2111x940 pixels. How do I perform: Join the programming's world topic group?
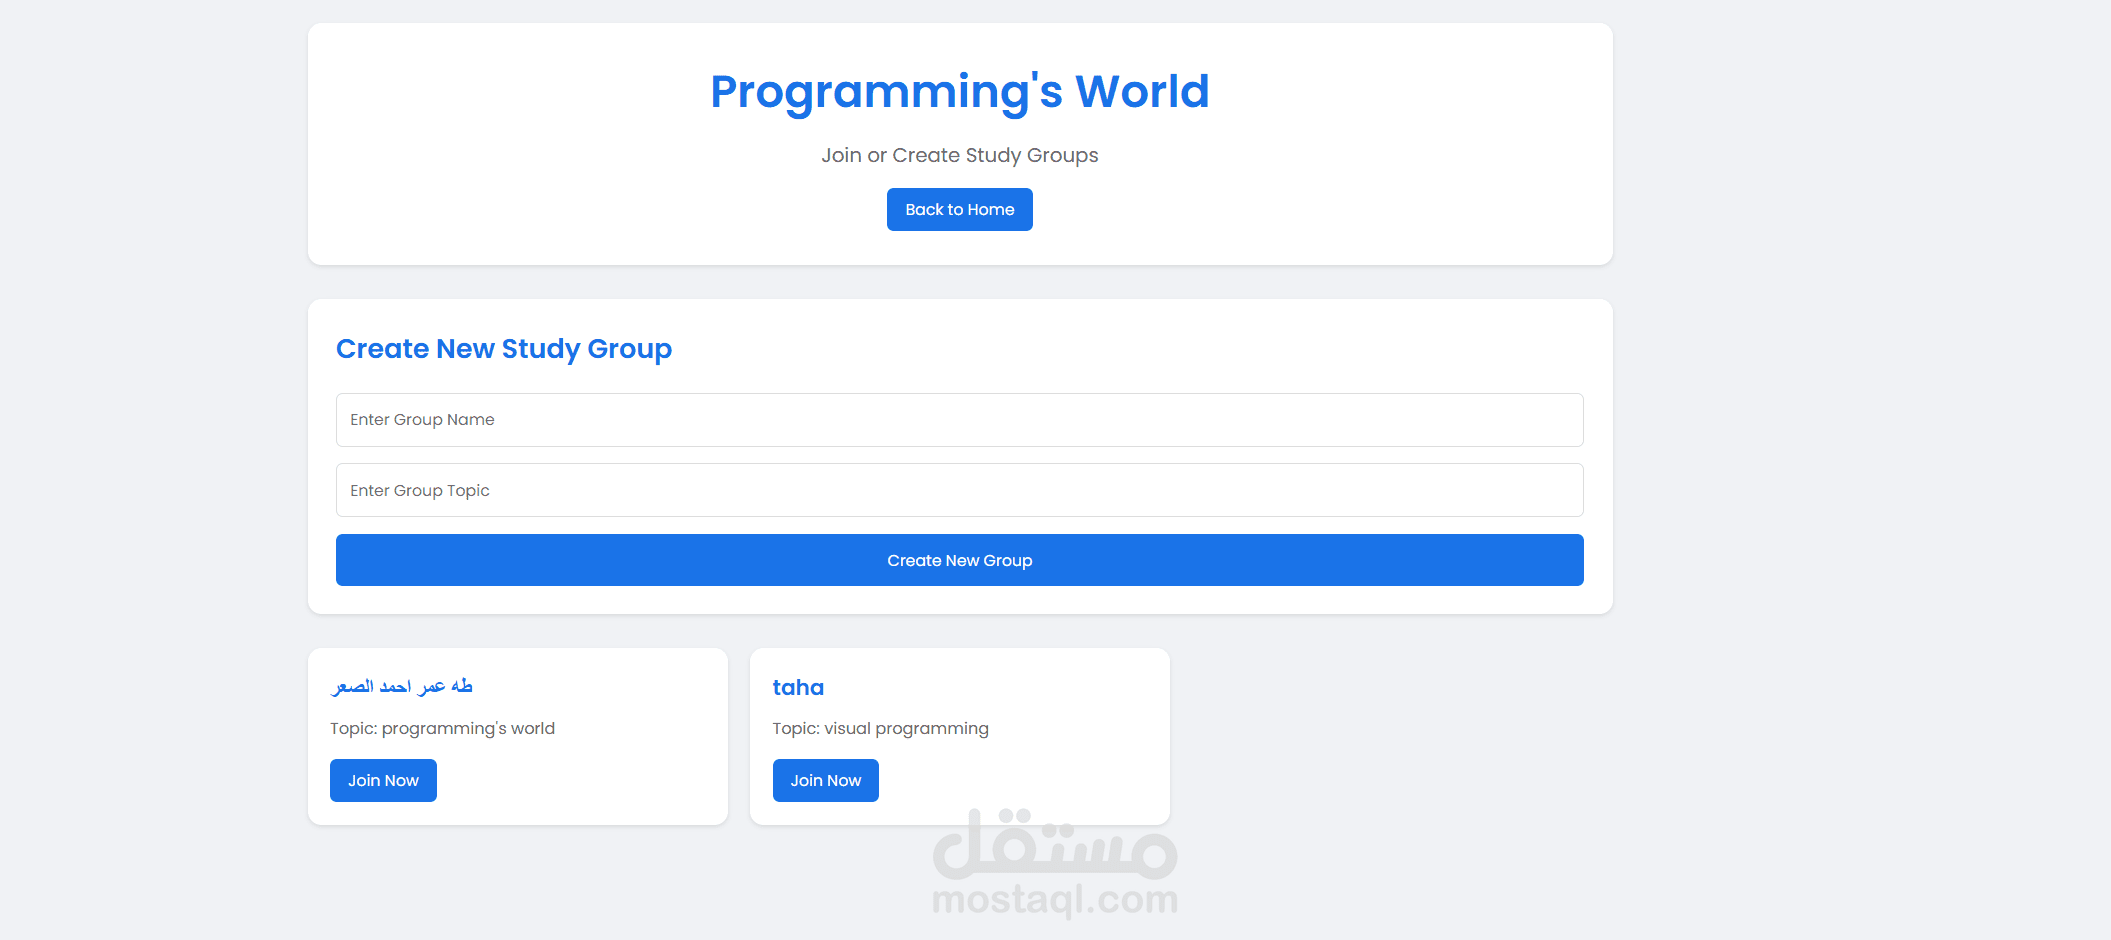[383, 780]
